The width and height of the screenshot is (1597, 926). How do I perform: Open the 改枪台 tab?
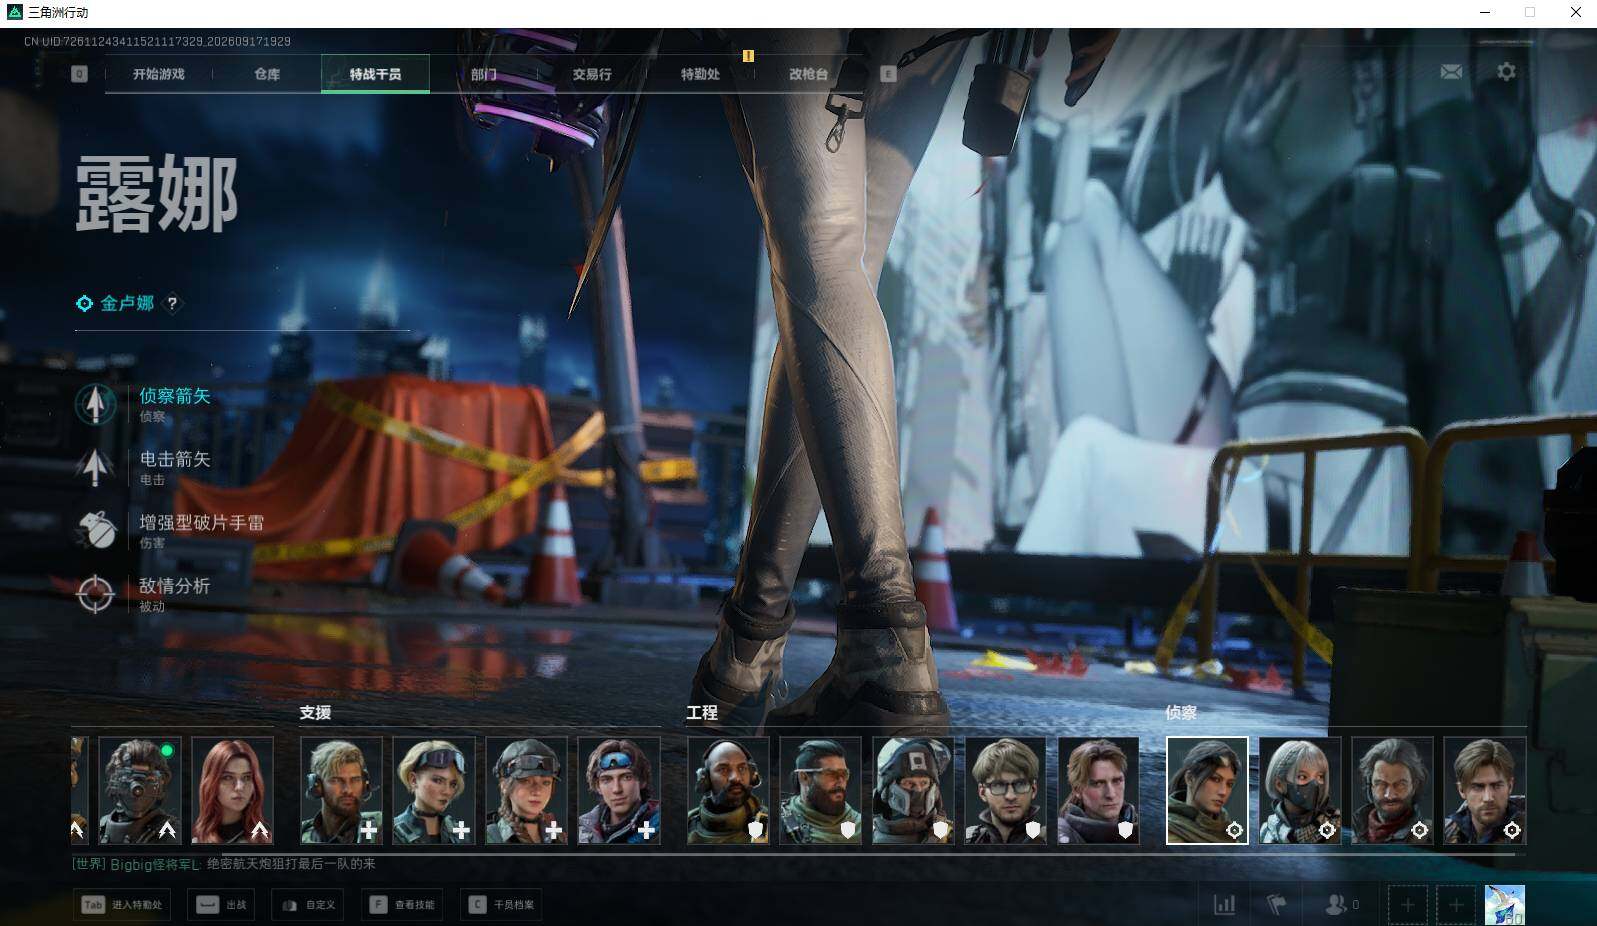click(x=808, y=74)
